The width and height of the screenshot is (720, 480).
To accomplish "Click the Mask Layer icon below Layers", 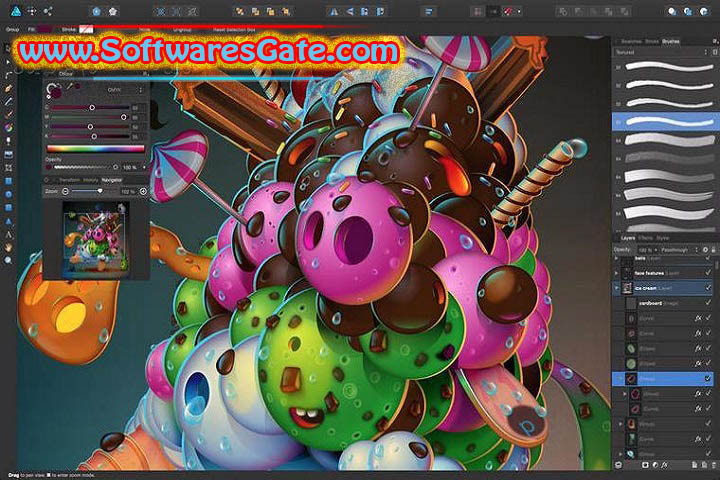I will (645, 465).
